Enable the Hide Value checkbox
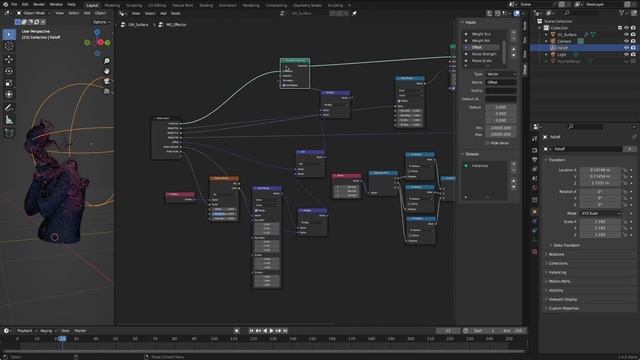 tap(487, 143)
